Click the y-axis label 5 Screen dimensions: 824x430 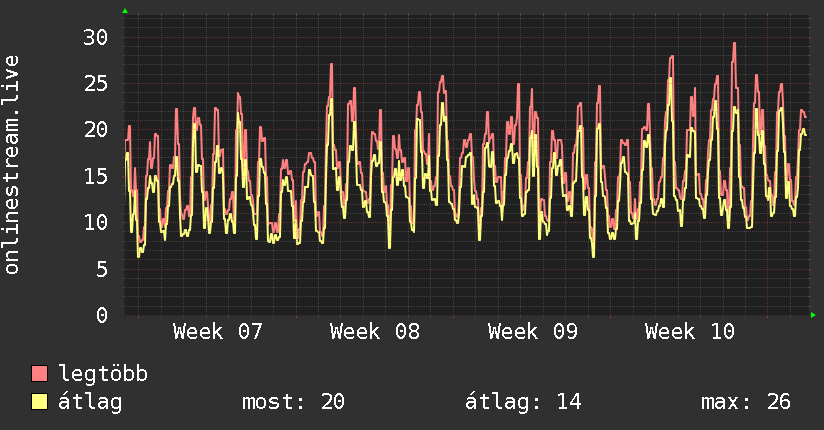(102, 269)
